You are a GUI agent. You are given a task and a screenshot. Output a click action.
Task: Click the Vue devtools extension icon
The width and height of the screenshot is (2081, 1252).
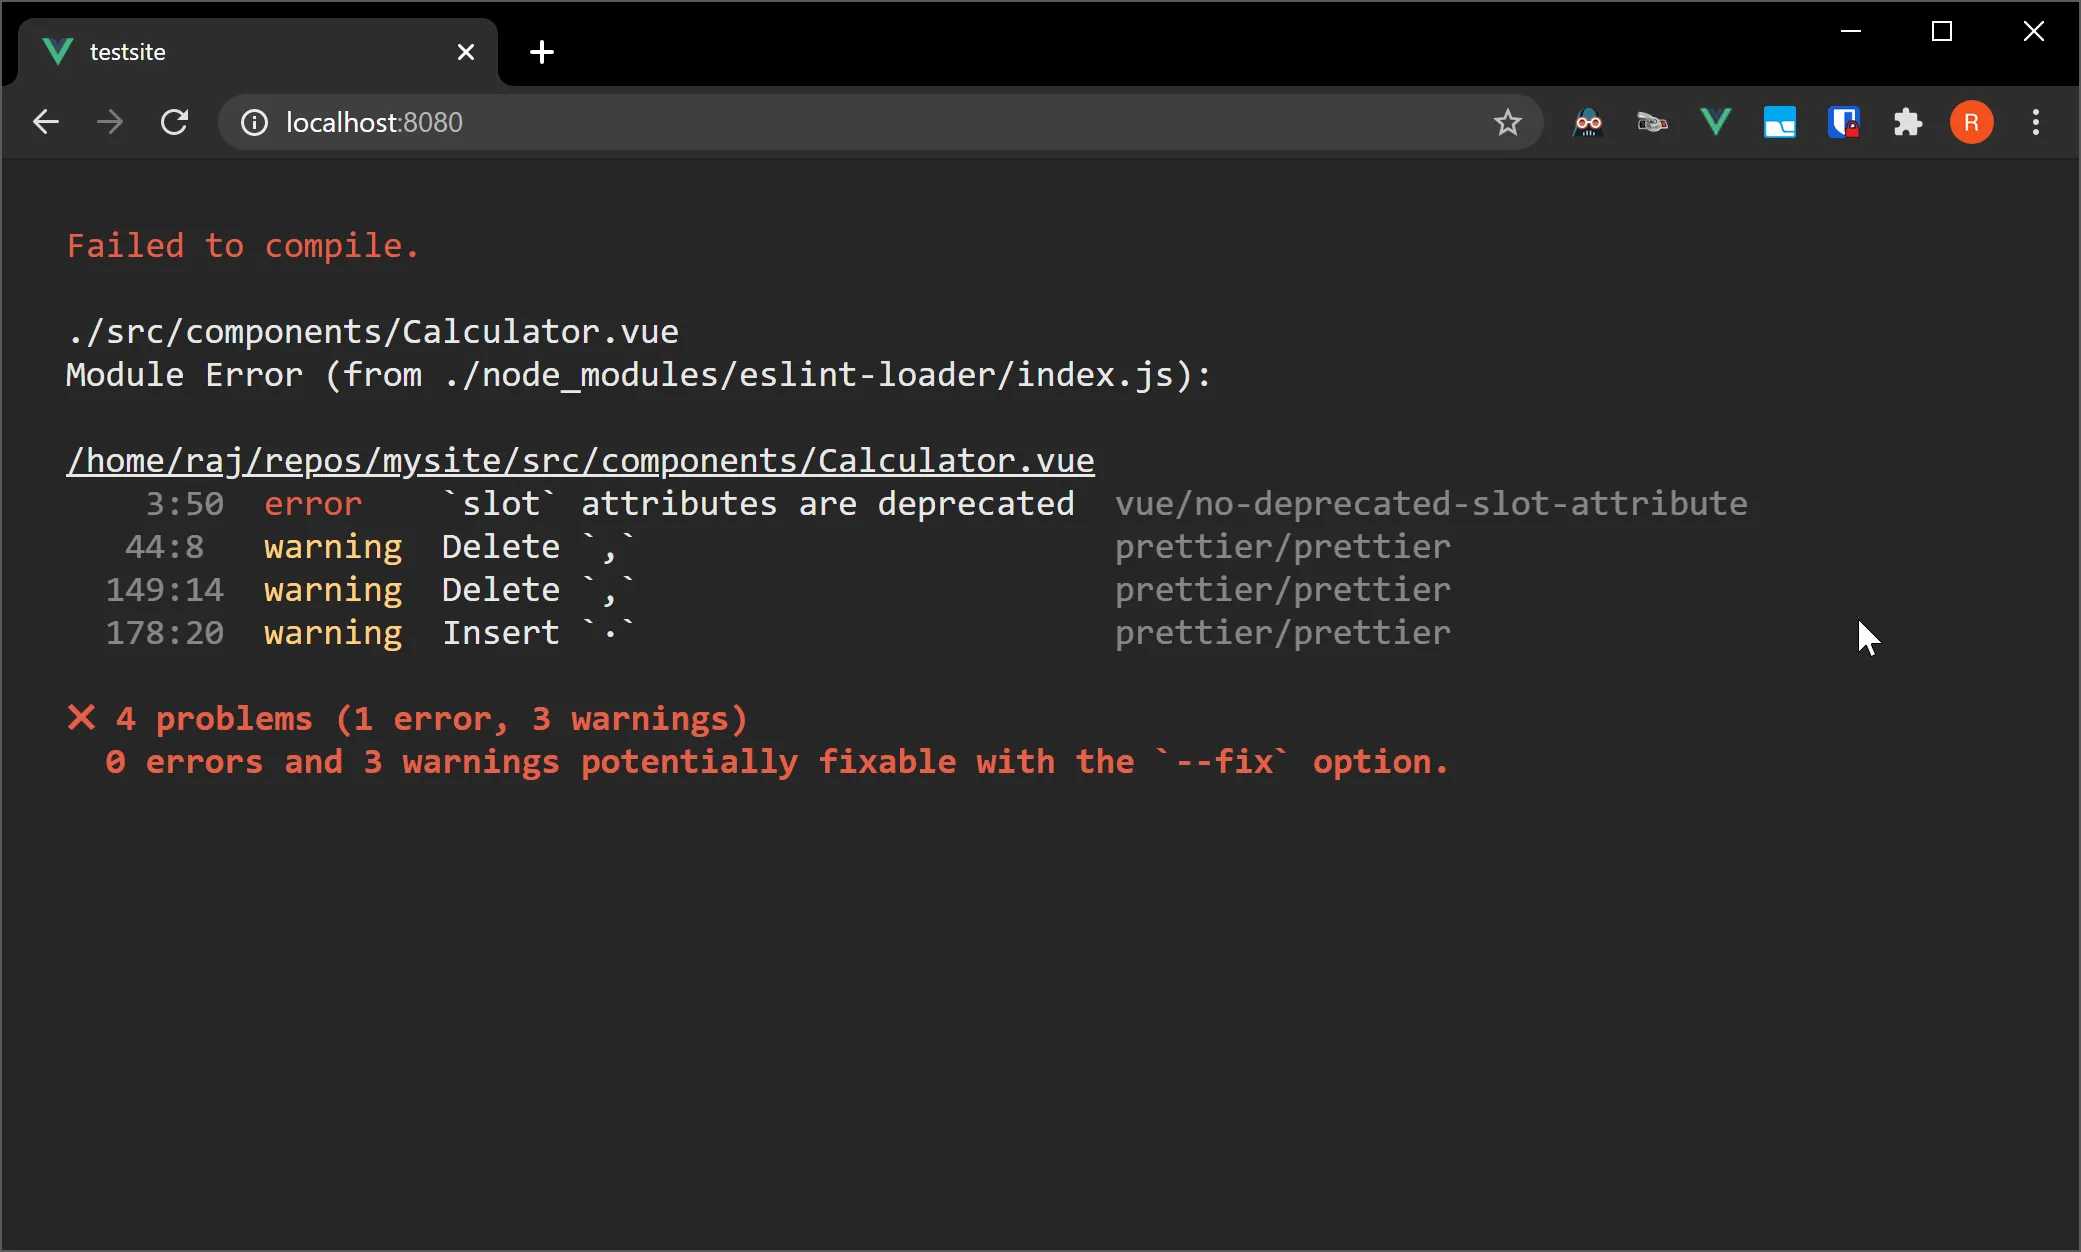click(x=1716, y=123)
